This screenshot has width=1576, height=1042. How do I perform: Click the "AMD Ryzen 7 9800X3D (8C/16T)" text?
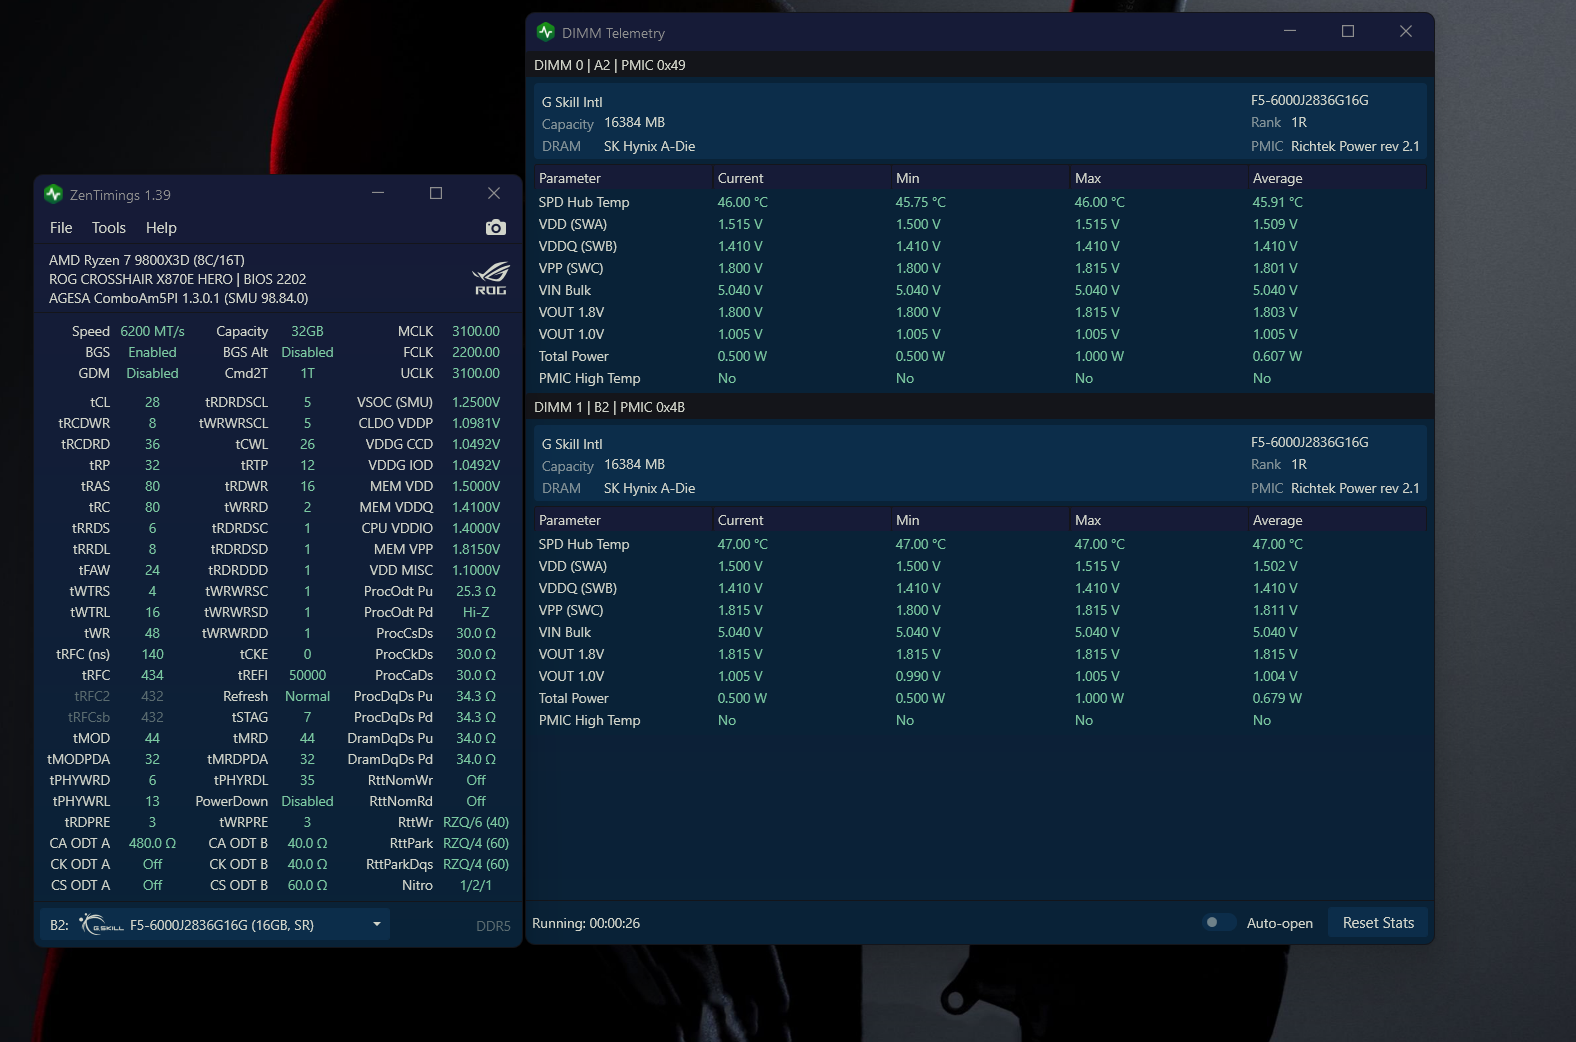pyautogui.click(x=147, y=260)
